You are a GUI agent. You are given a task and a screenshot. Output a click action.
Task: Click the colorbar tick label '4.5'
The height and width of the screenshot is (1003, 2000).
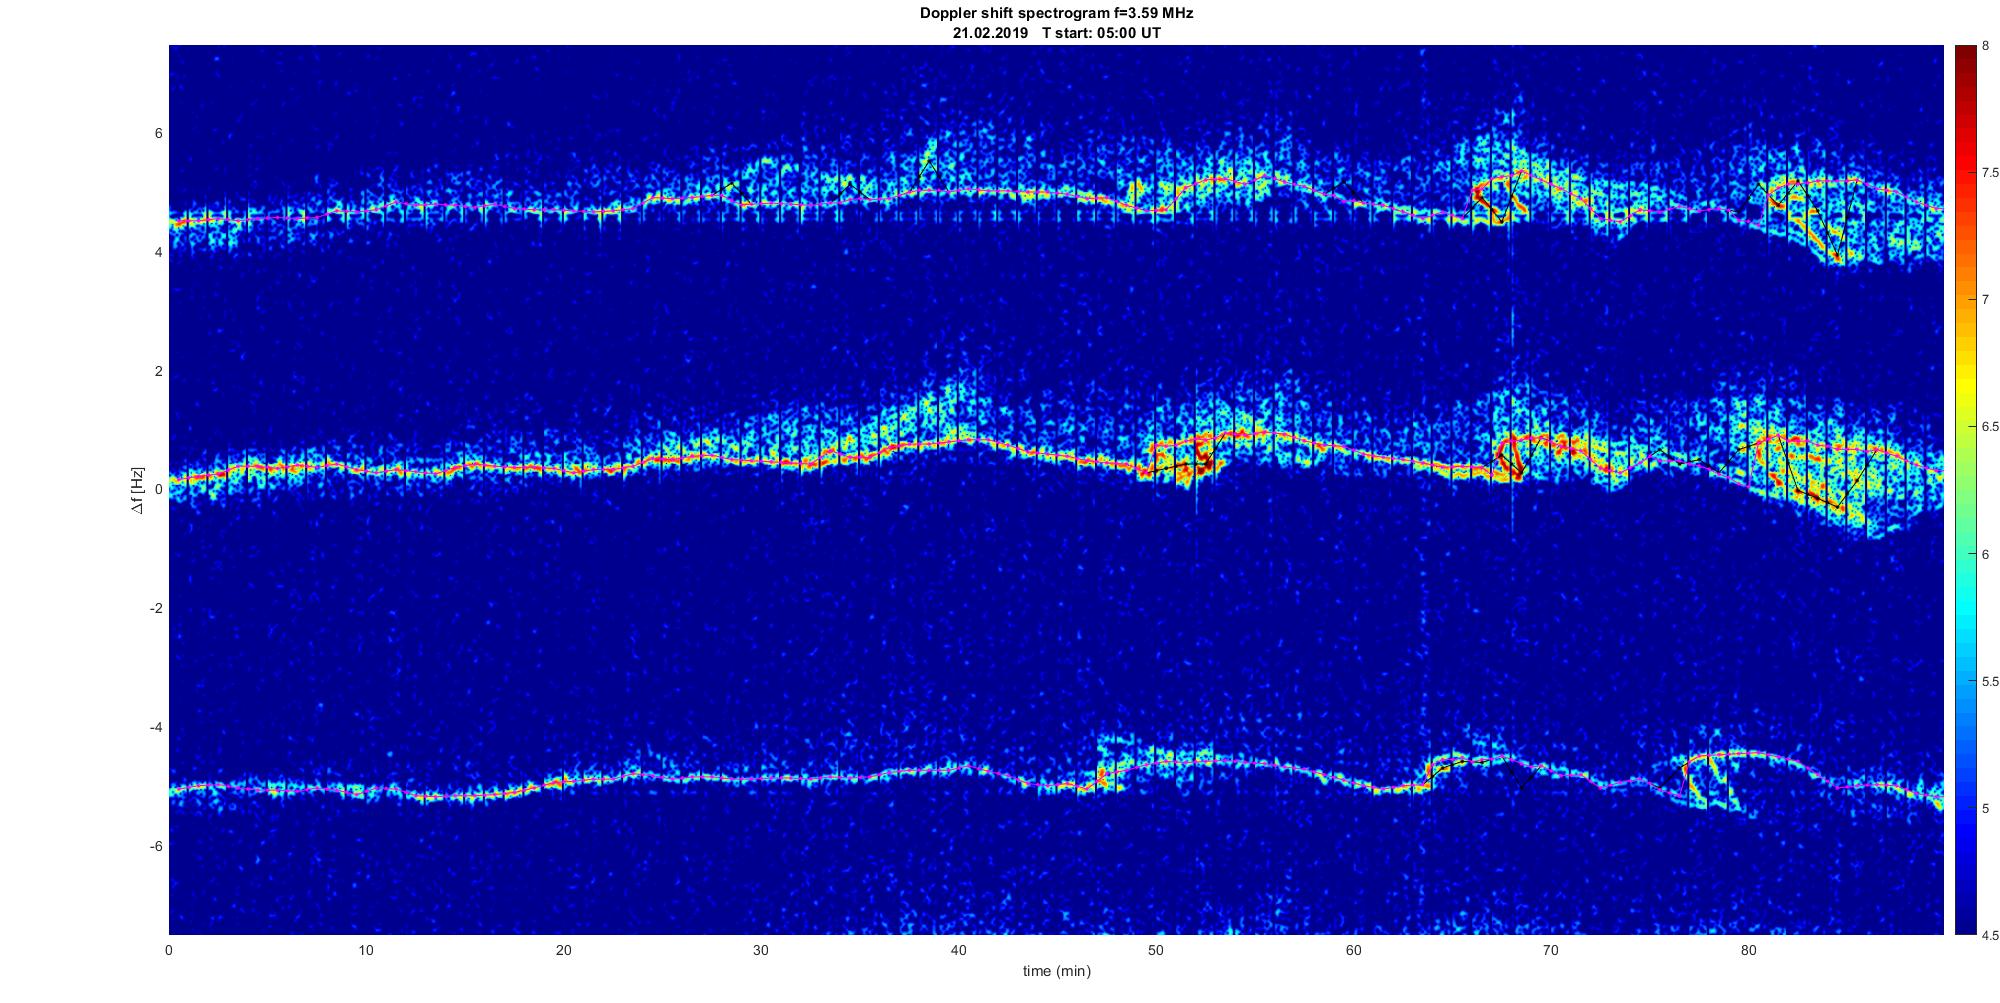[1991, 935]
